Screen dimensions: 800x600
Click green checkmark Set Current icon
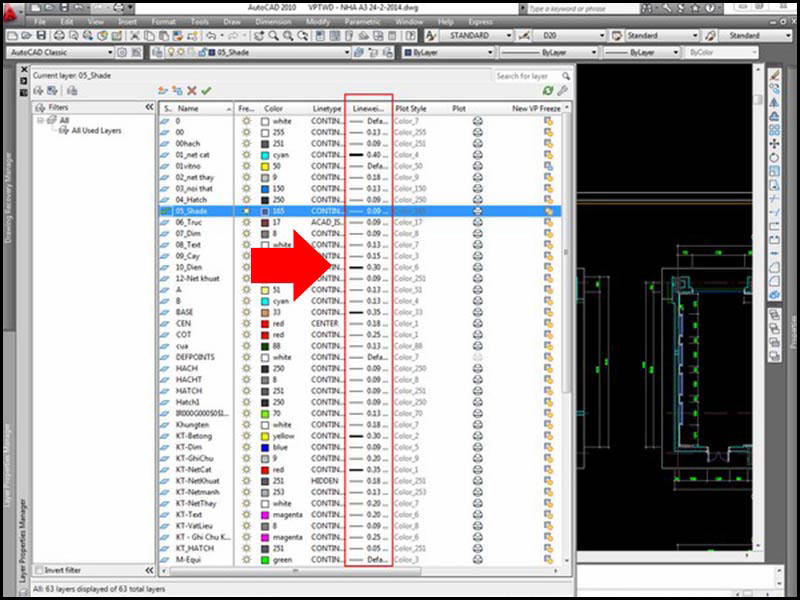[206, 91]
